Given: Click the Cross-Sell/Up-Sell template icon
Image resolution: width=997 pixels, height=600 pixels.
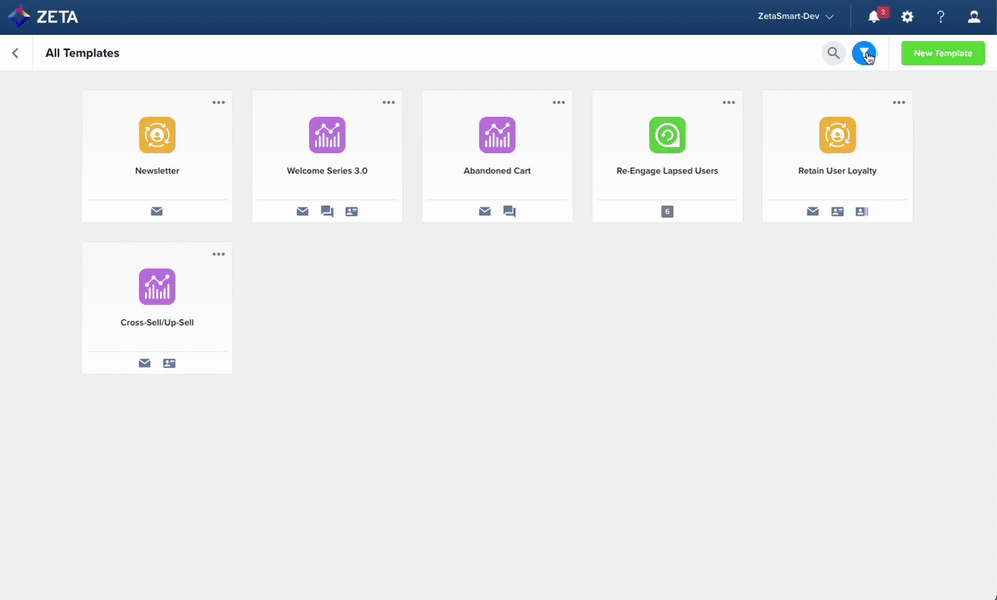Looking at the screenshot, I should coord(157,285).
